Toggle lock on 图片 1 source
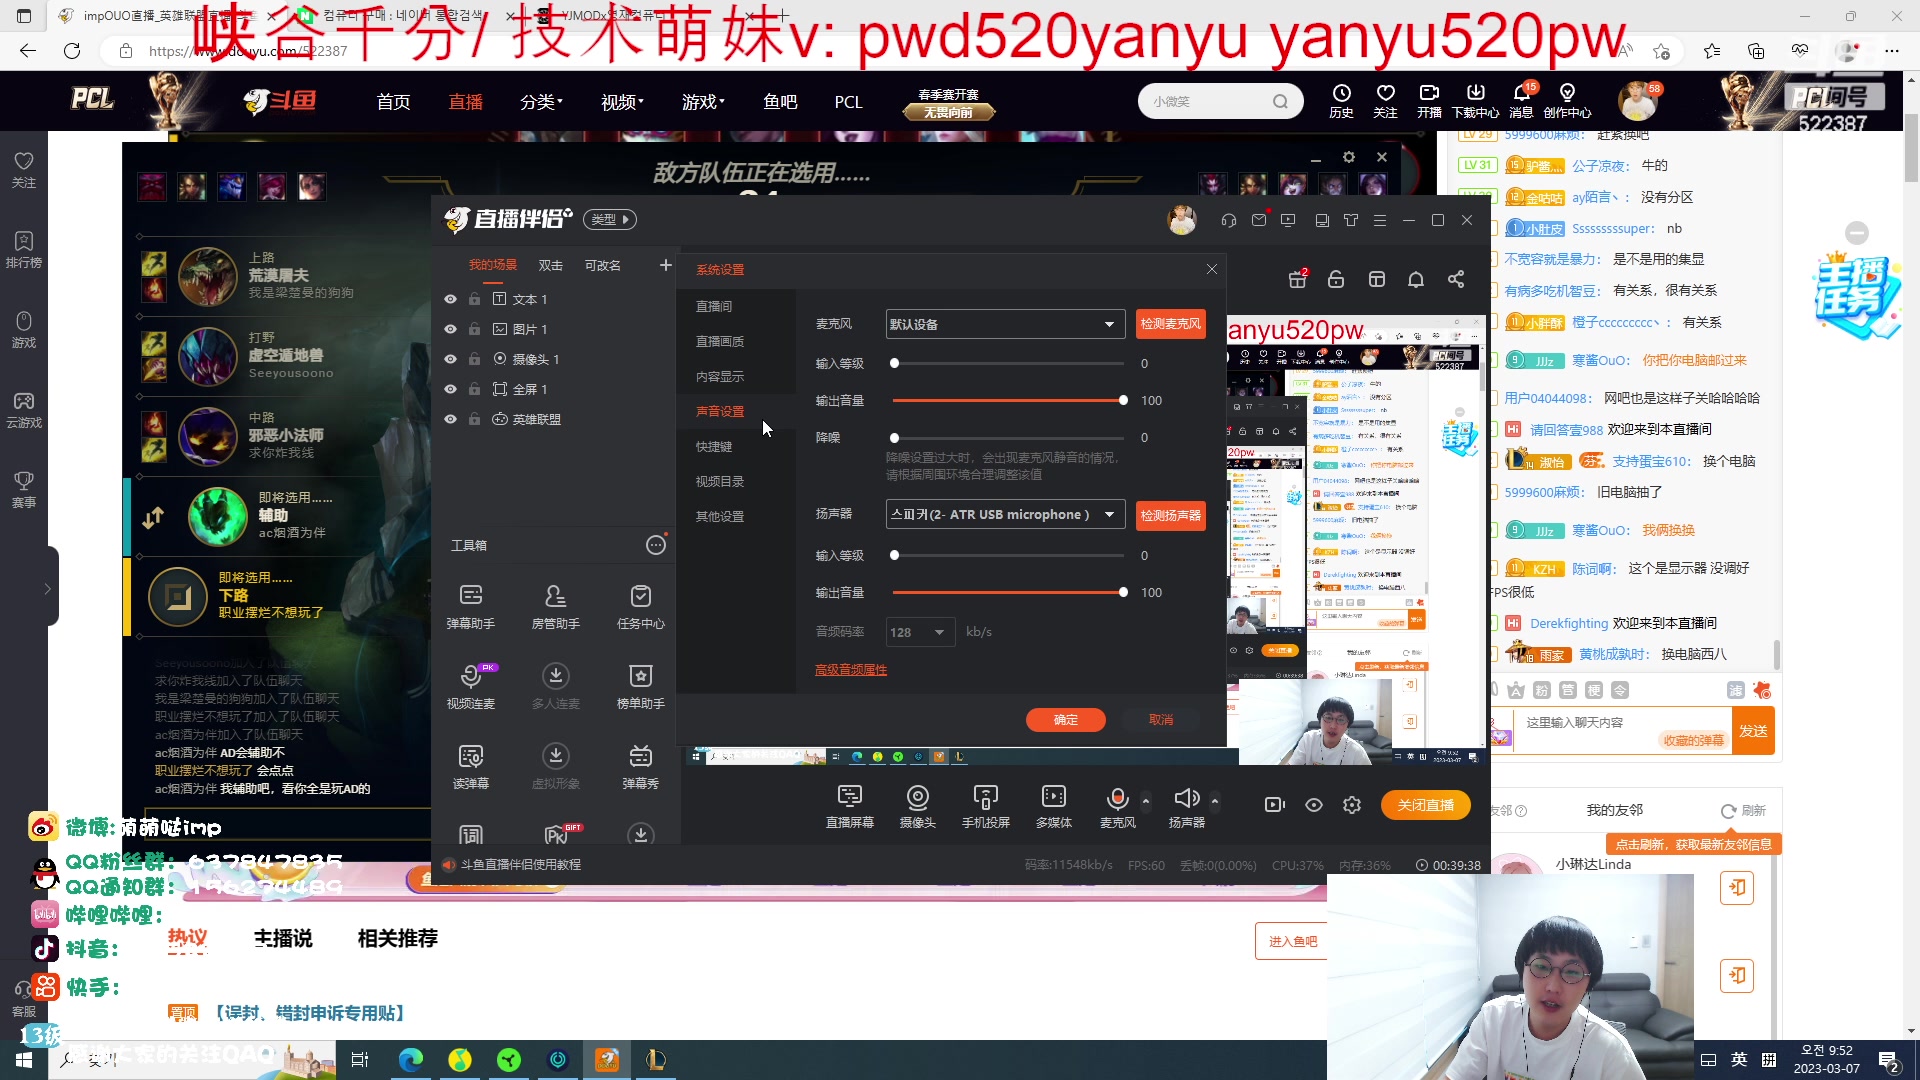The width and height of the screenshot is (1920, 1080). click(x=474, y=329)
